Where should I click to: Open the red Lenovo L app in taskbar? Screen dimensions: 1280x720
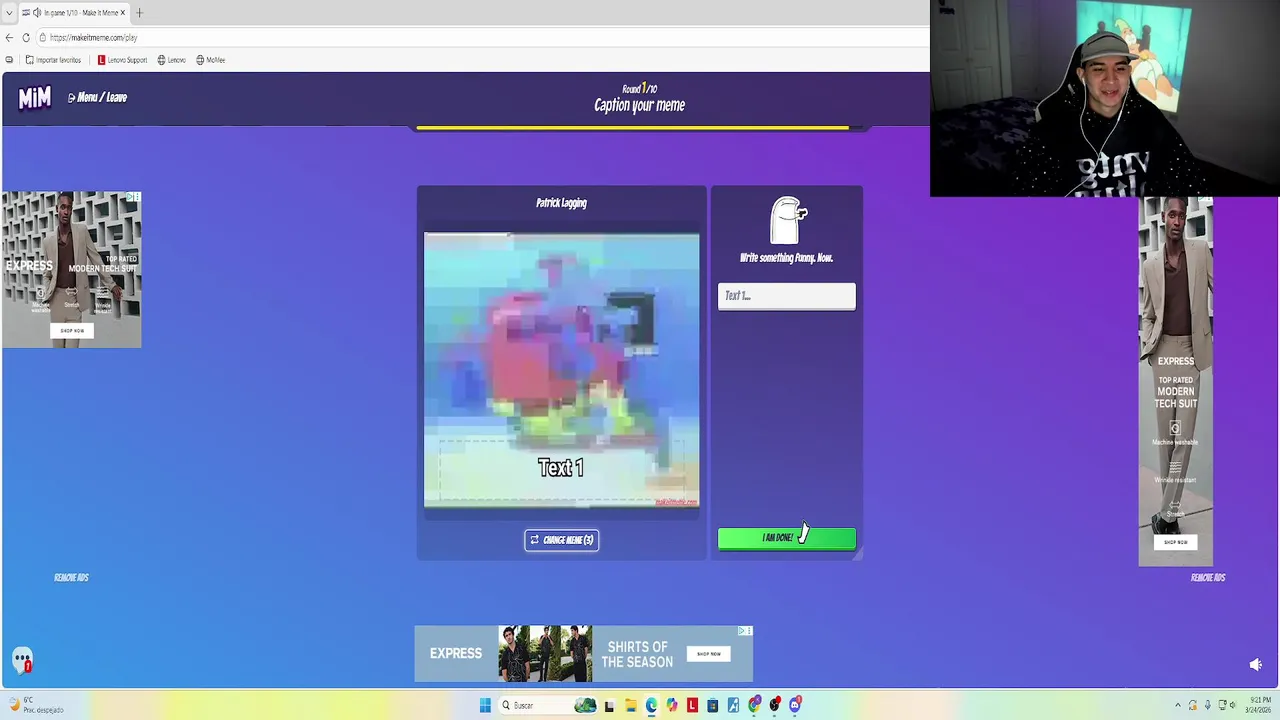pyautogui.click(x=692, y=706)
